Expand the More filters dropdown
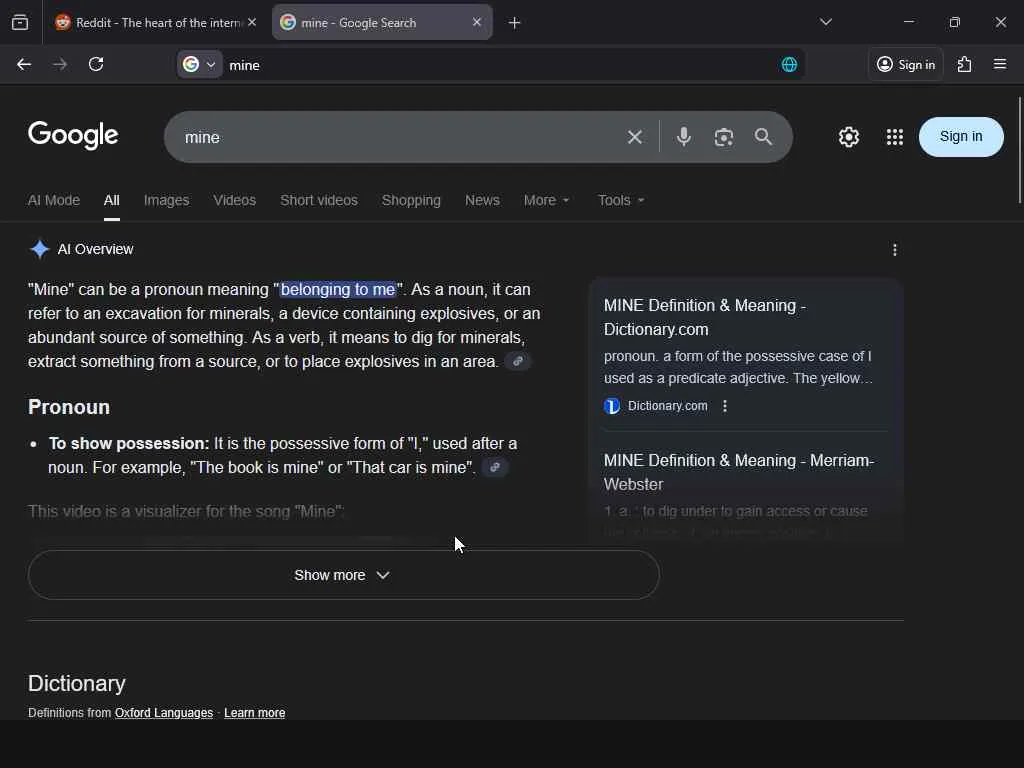 point(546,200)
